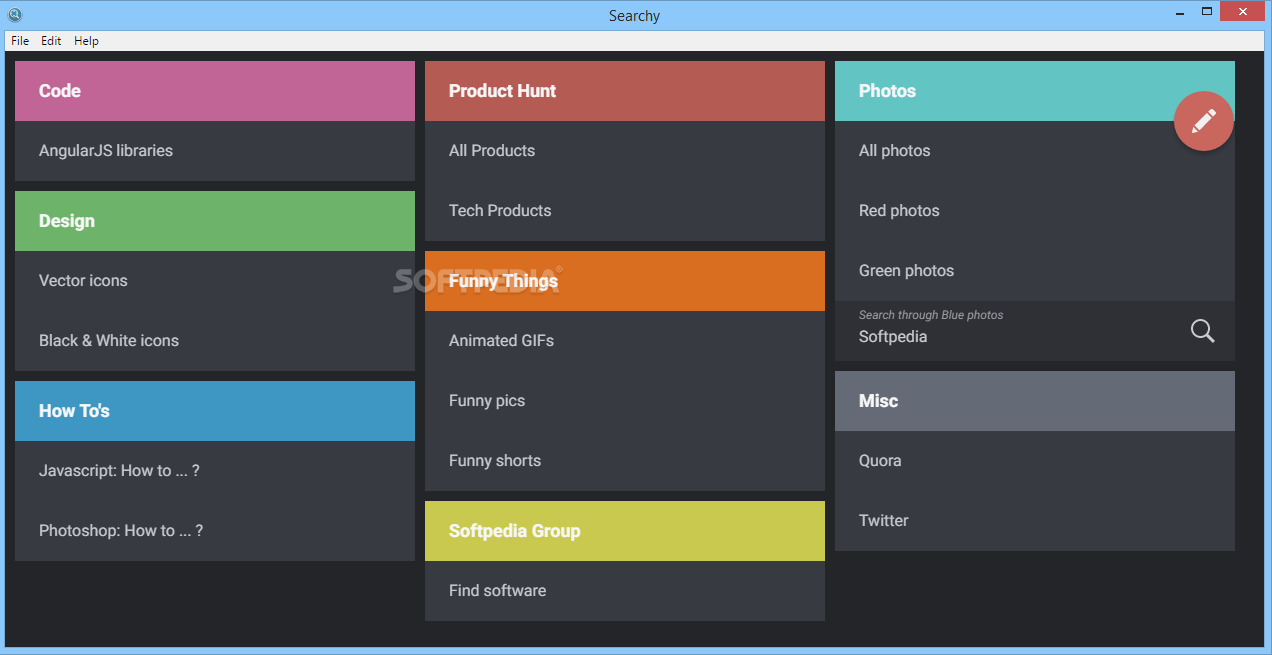The image size is (1272, 655).
Task: Open Vector icons search entry
Action: coord(83,281)
